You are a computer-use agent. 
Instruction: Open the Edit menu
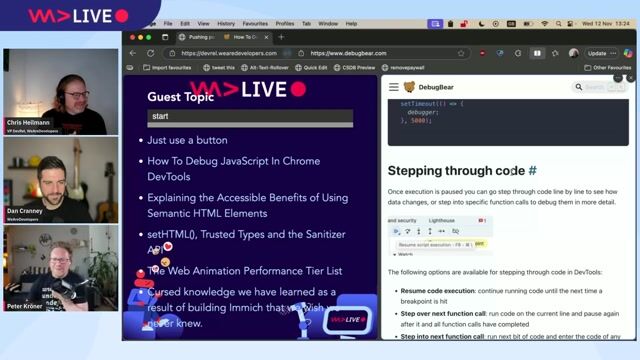pyautogui.click(x=185, y=24)
